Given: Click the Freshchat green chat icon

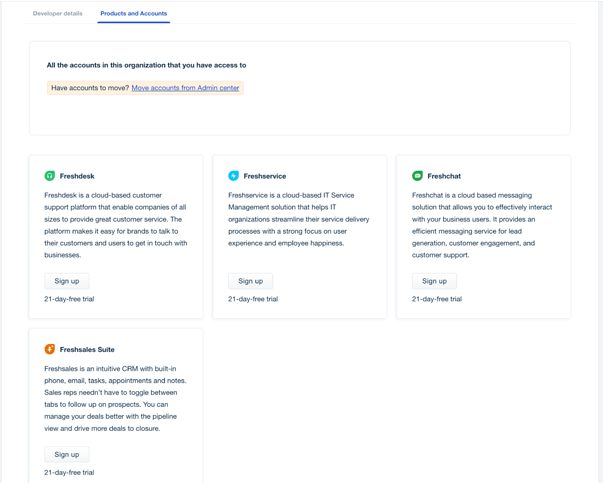Looking at the screenshot, I should pyautogui.click(x=417, y=176).
